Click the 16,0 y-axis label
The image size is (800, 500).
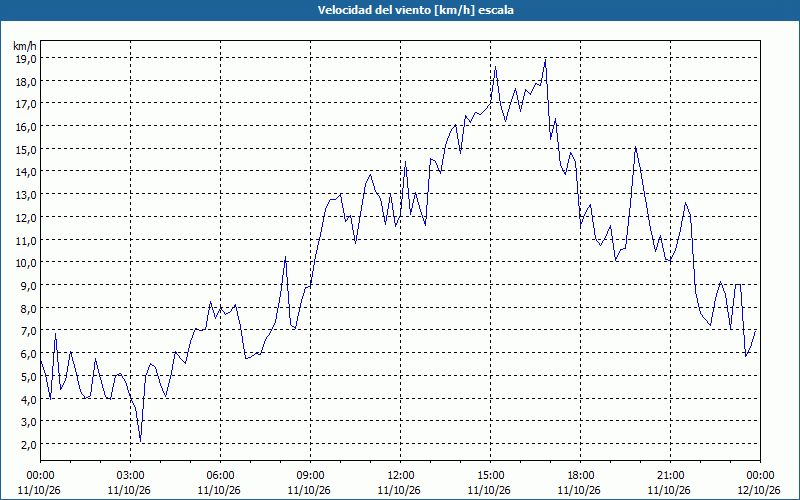[x=26, y=127]
